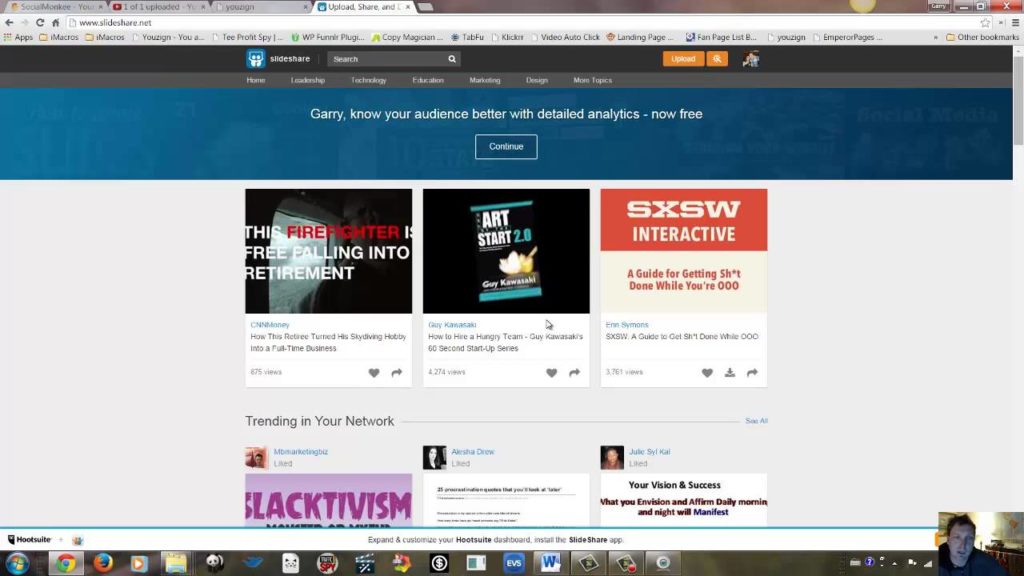Open the Slacktivism slideshow thumbnail
Image resolution: width=1024 pixels, height=576 pixels.
pyautogui.click(x=328, y=500)
